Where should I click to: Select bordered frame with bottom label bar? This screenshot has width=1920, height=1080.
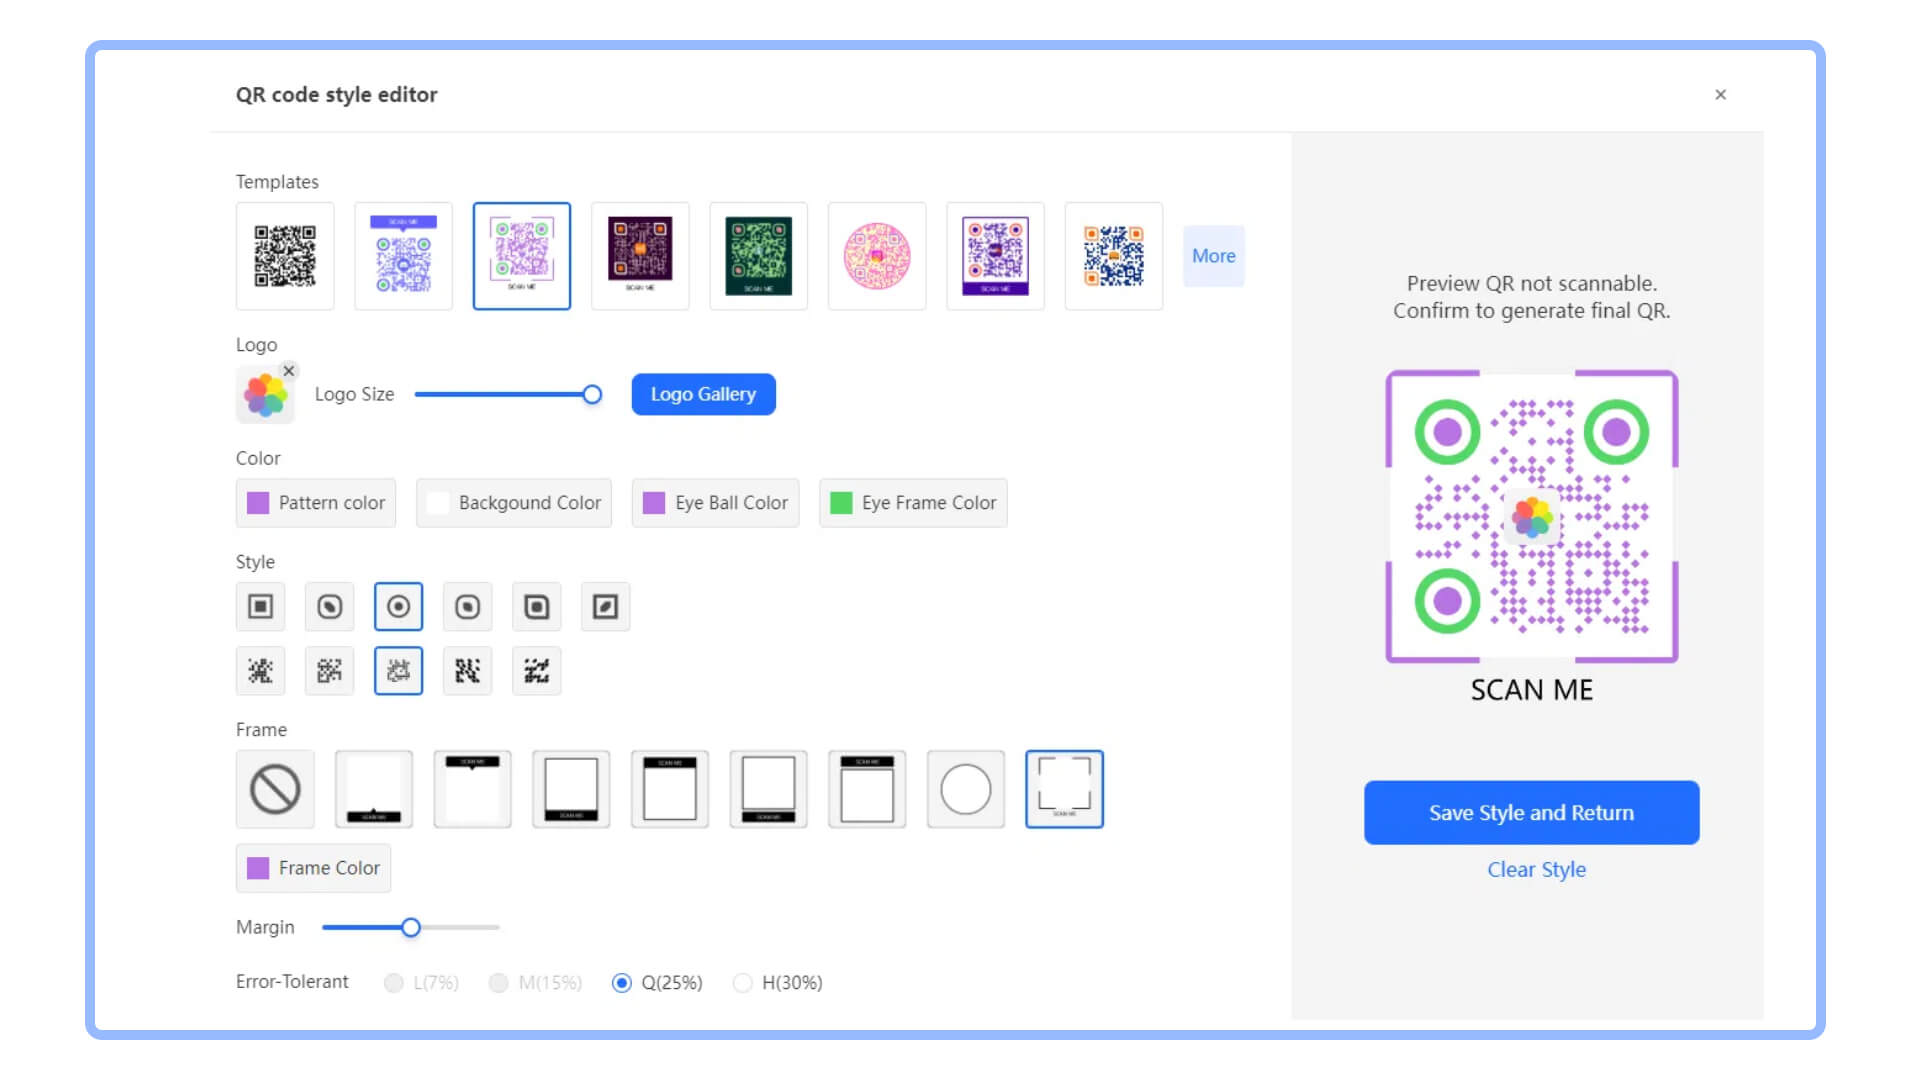point(571,789)
